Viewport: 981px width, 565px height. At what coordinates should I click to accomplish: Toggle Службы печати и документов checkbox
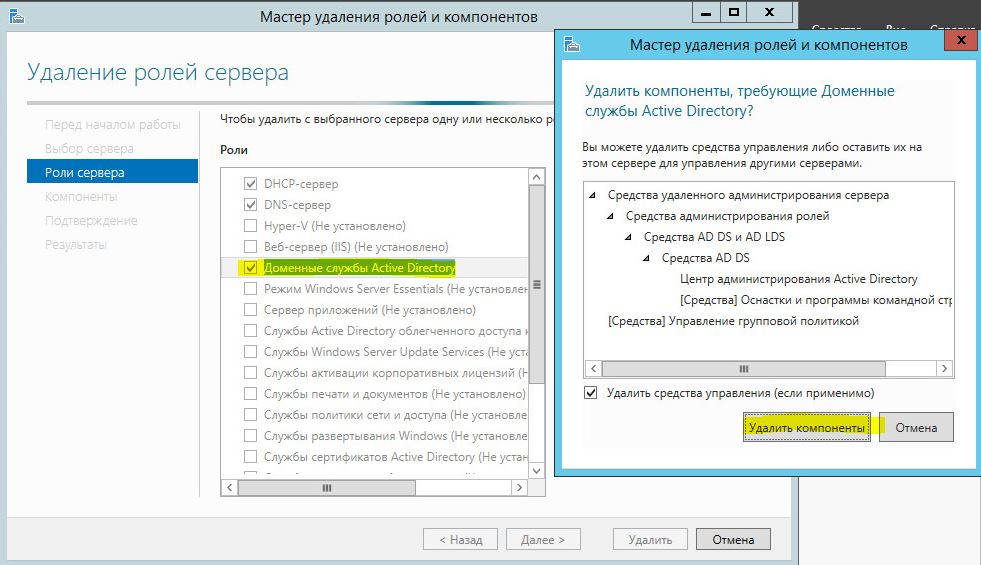click(250, 394)
